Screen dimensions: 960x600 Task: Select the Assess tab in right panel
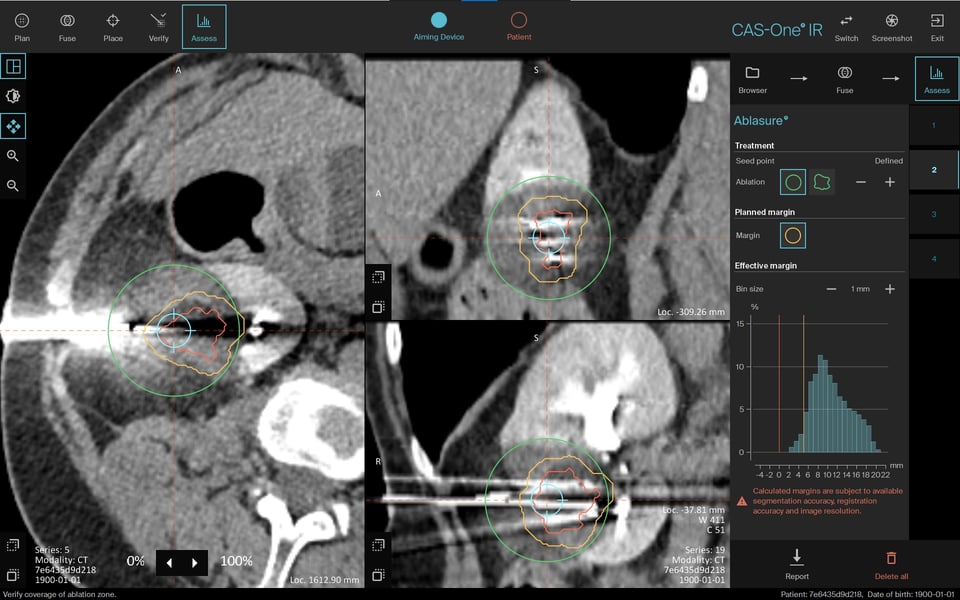click(x=936, y=78)
